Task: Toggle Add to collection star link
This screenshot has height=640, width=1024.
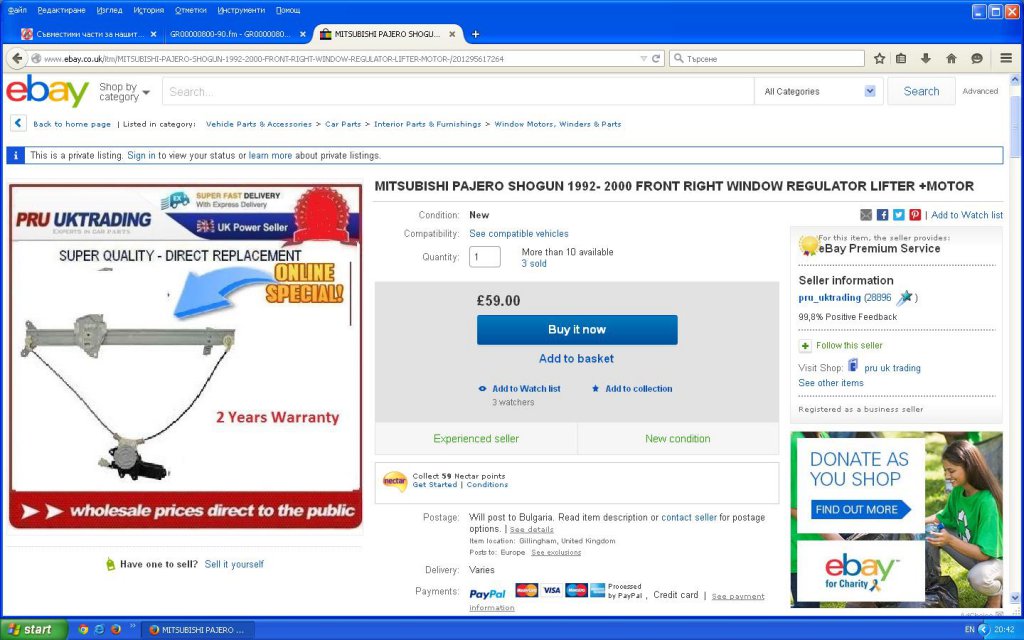Action: pyautogui.click(x=632, y=389)
